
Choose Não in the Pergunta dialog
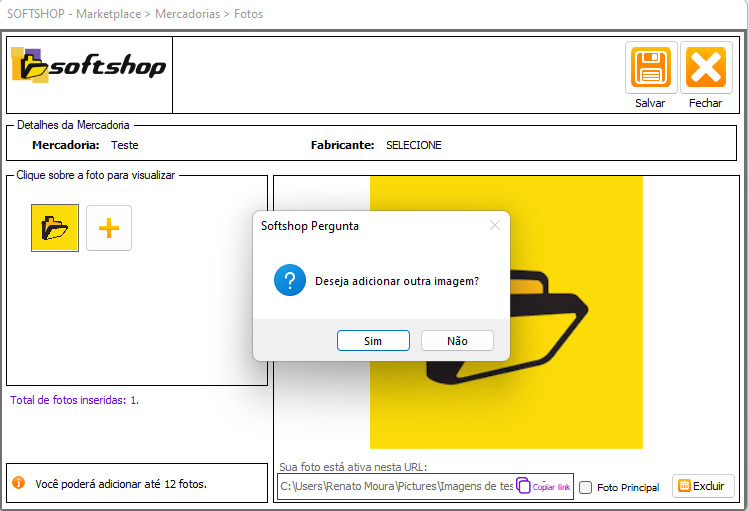click(457, 341)
